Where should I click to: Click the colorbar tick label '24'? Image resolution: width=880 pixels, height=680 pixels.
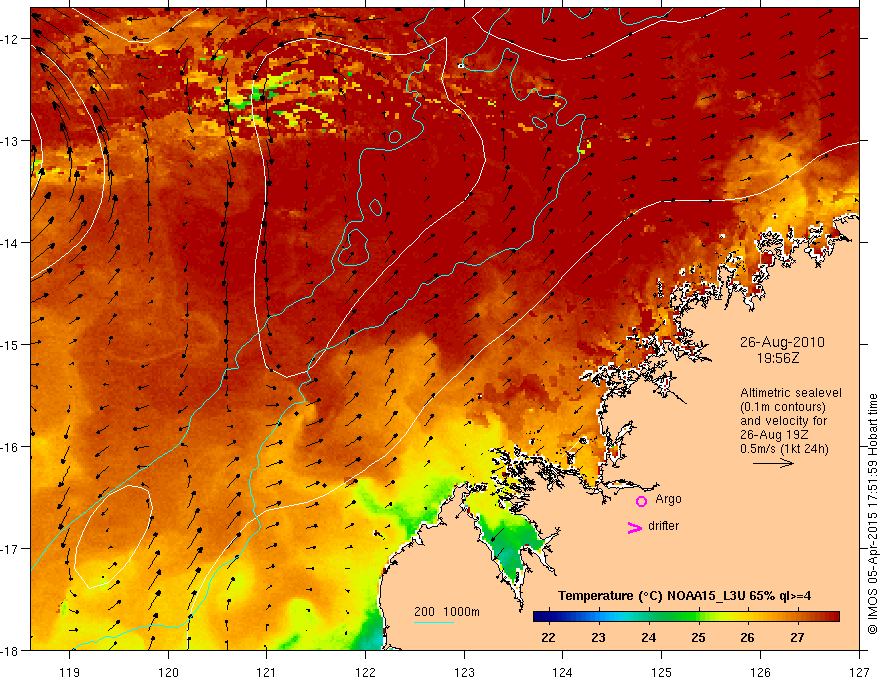[648, 638]
